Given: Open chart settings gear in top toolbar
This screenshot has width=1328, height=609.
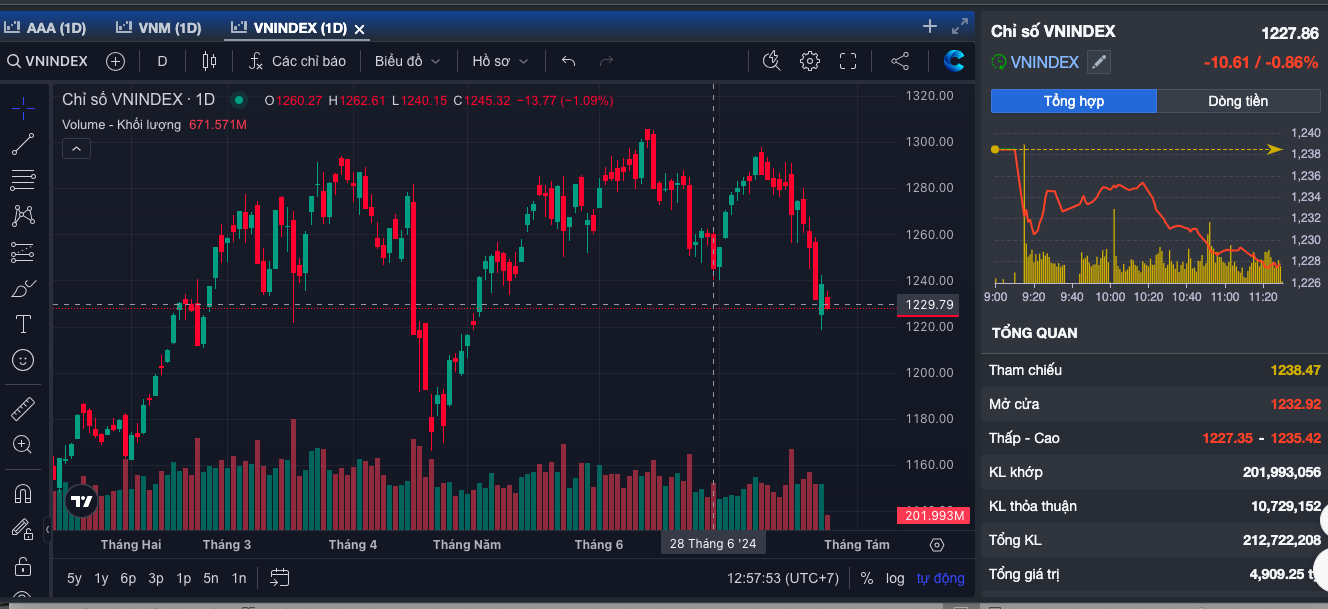Looking at the screenshot, I should pyautogui.click(x=810, y=61).
